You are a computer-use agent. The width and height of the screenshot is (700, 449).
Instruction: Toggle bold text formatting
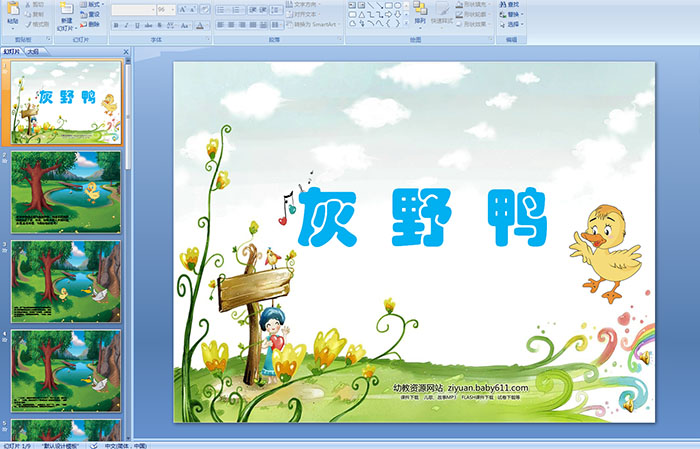coord(115,24)
